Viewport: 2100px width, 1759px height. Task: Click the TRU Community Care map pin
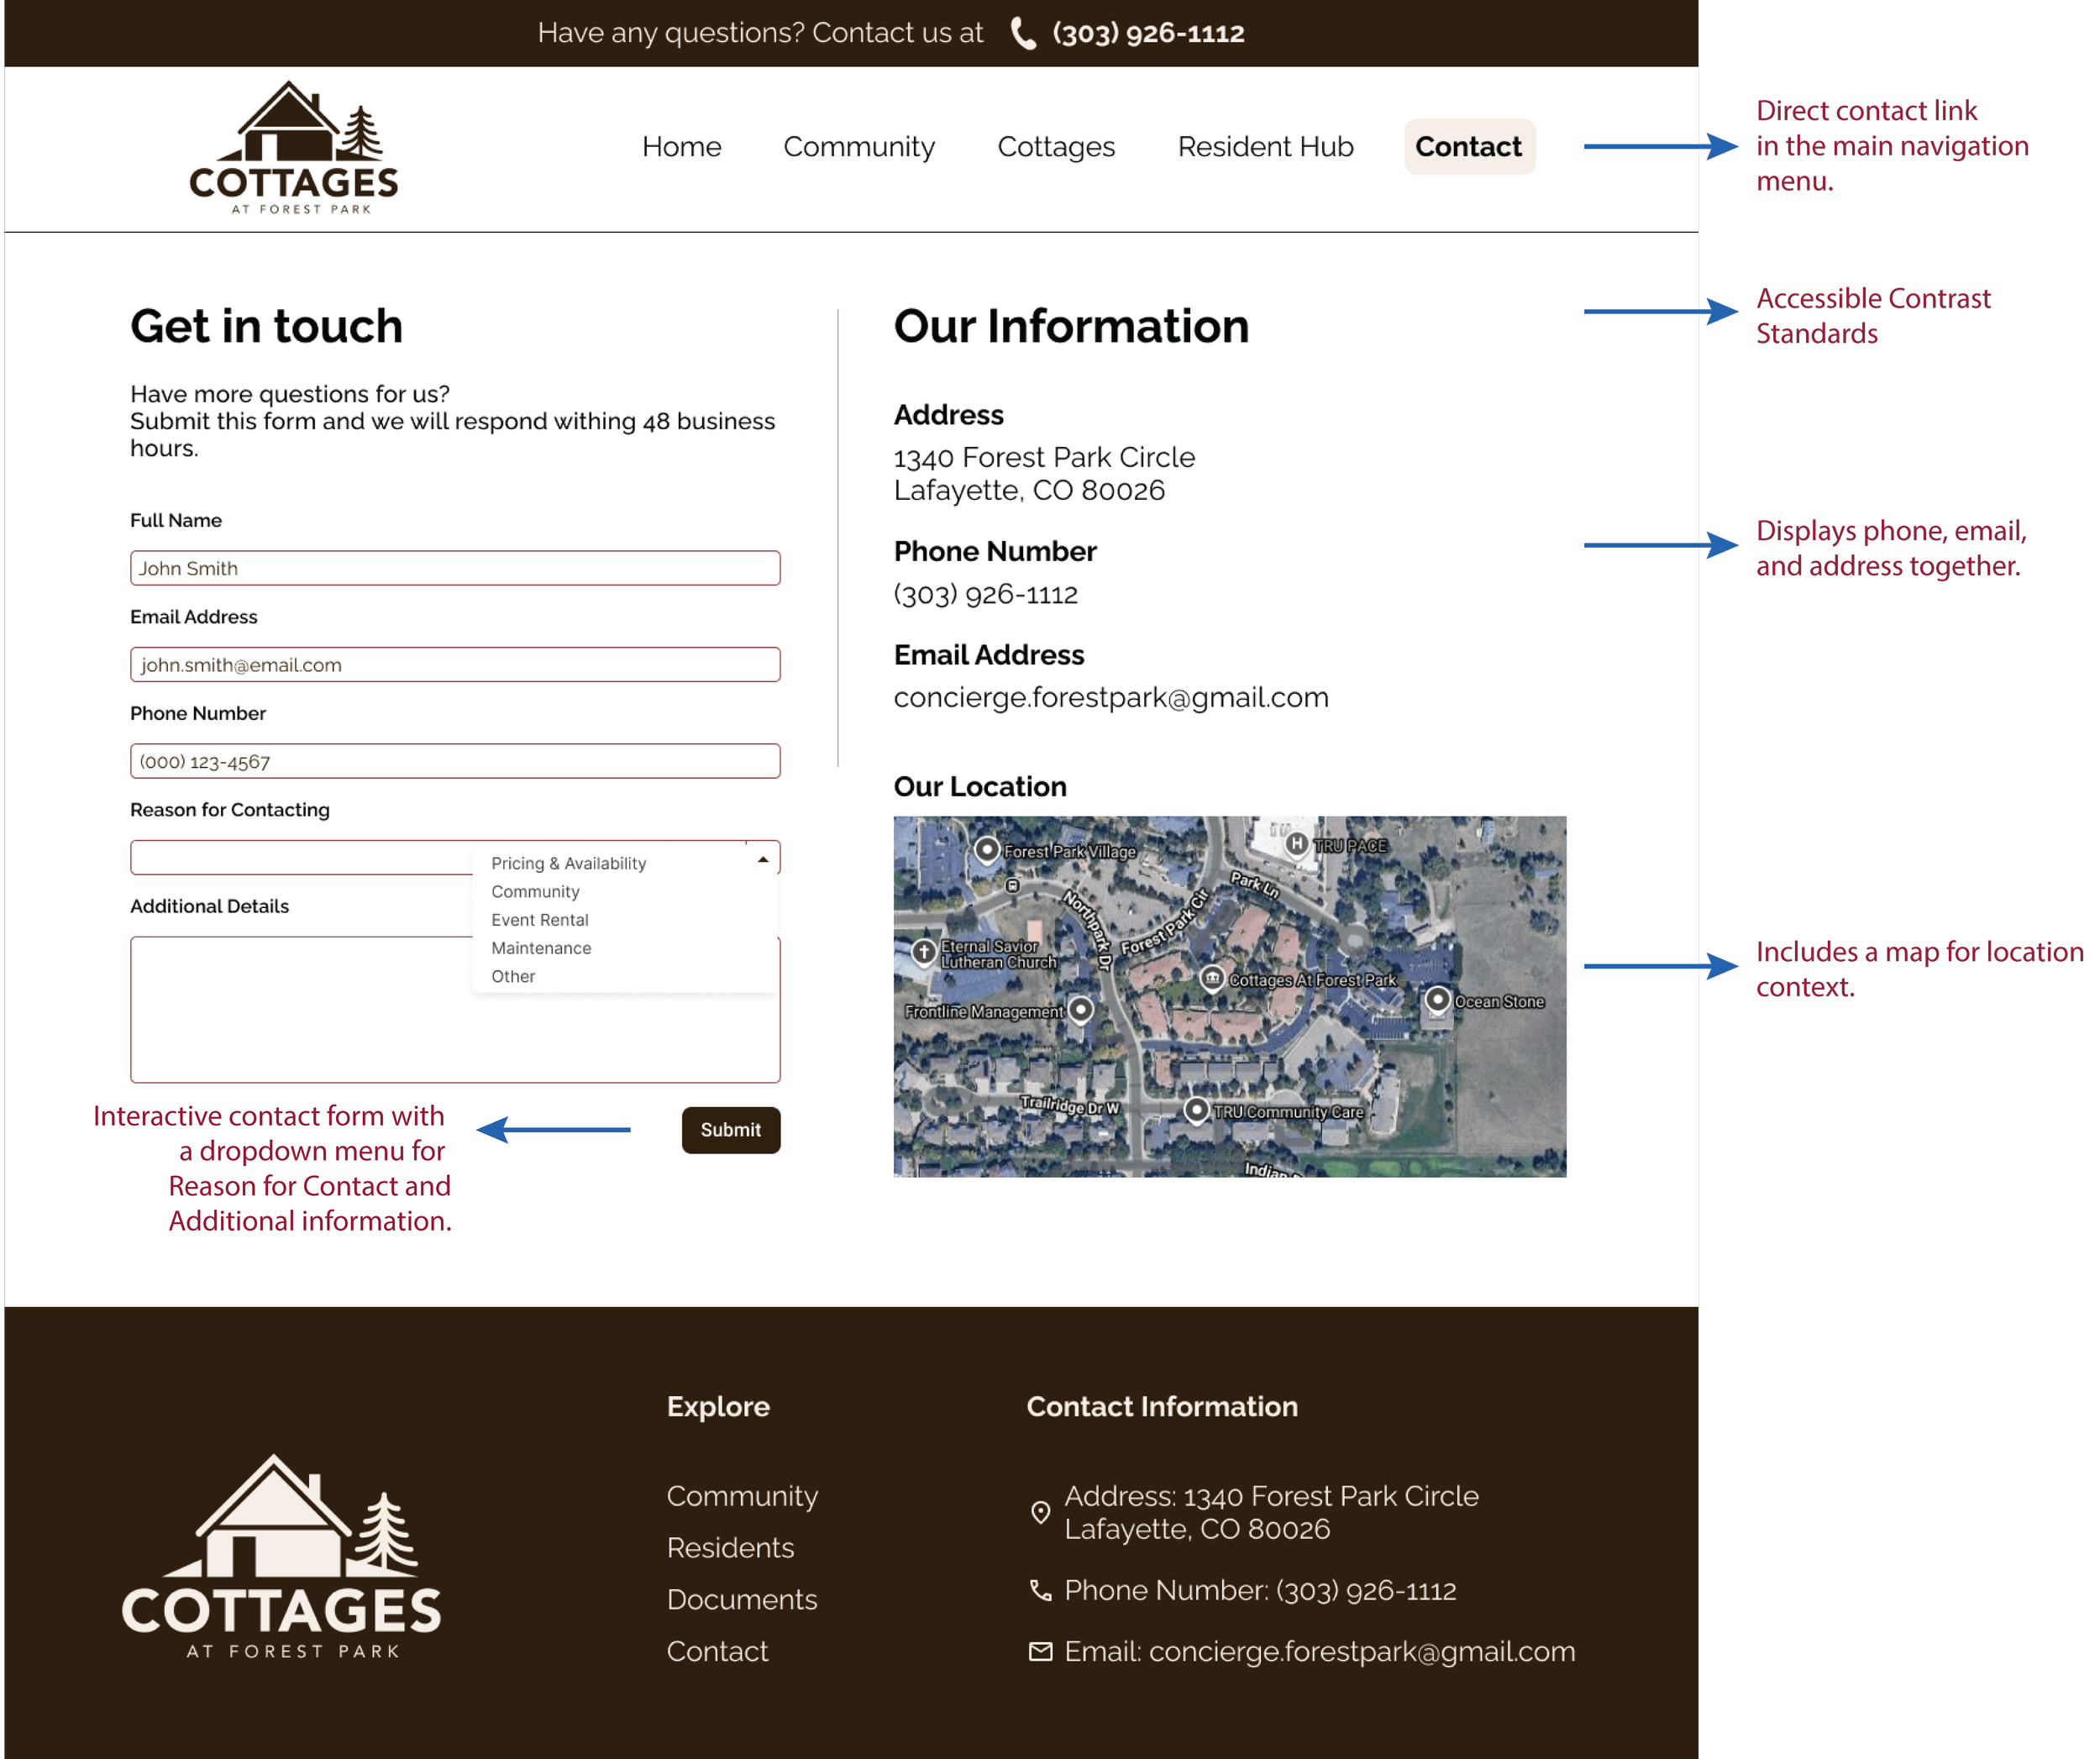[x=1196, y=1110]
